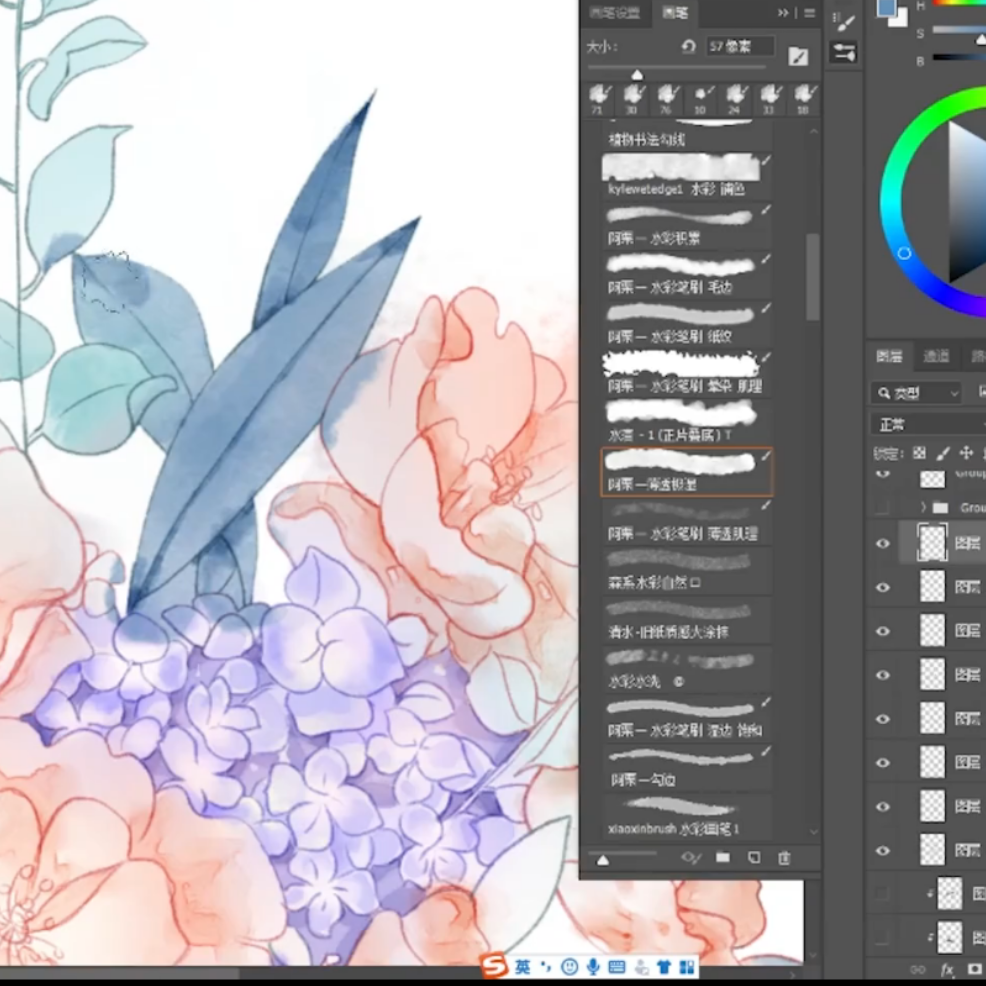Select brush 阿栗—勾边
The height and width of the screenshot is (986, 986).
(x=686, y=767)
